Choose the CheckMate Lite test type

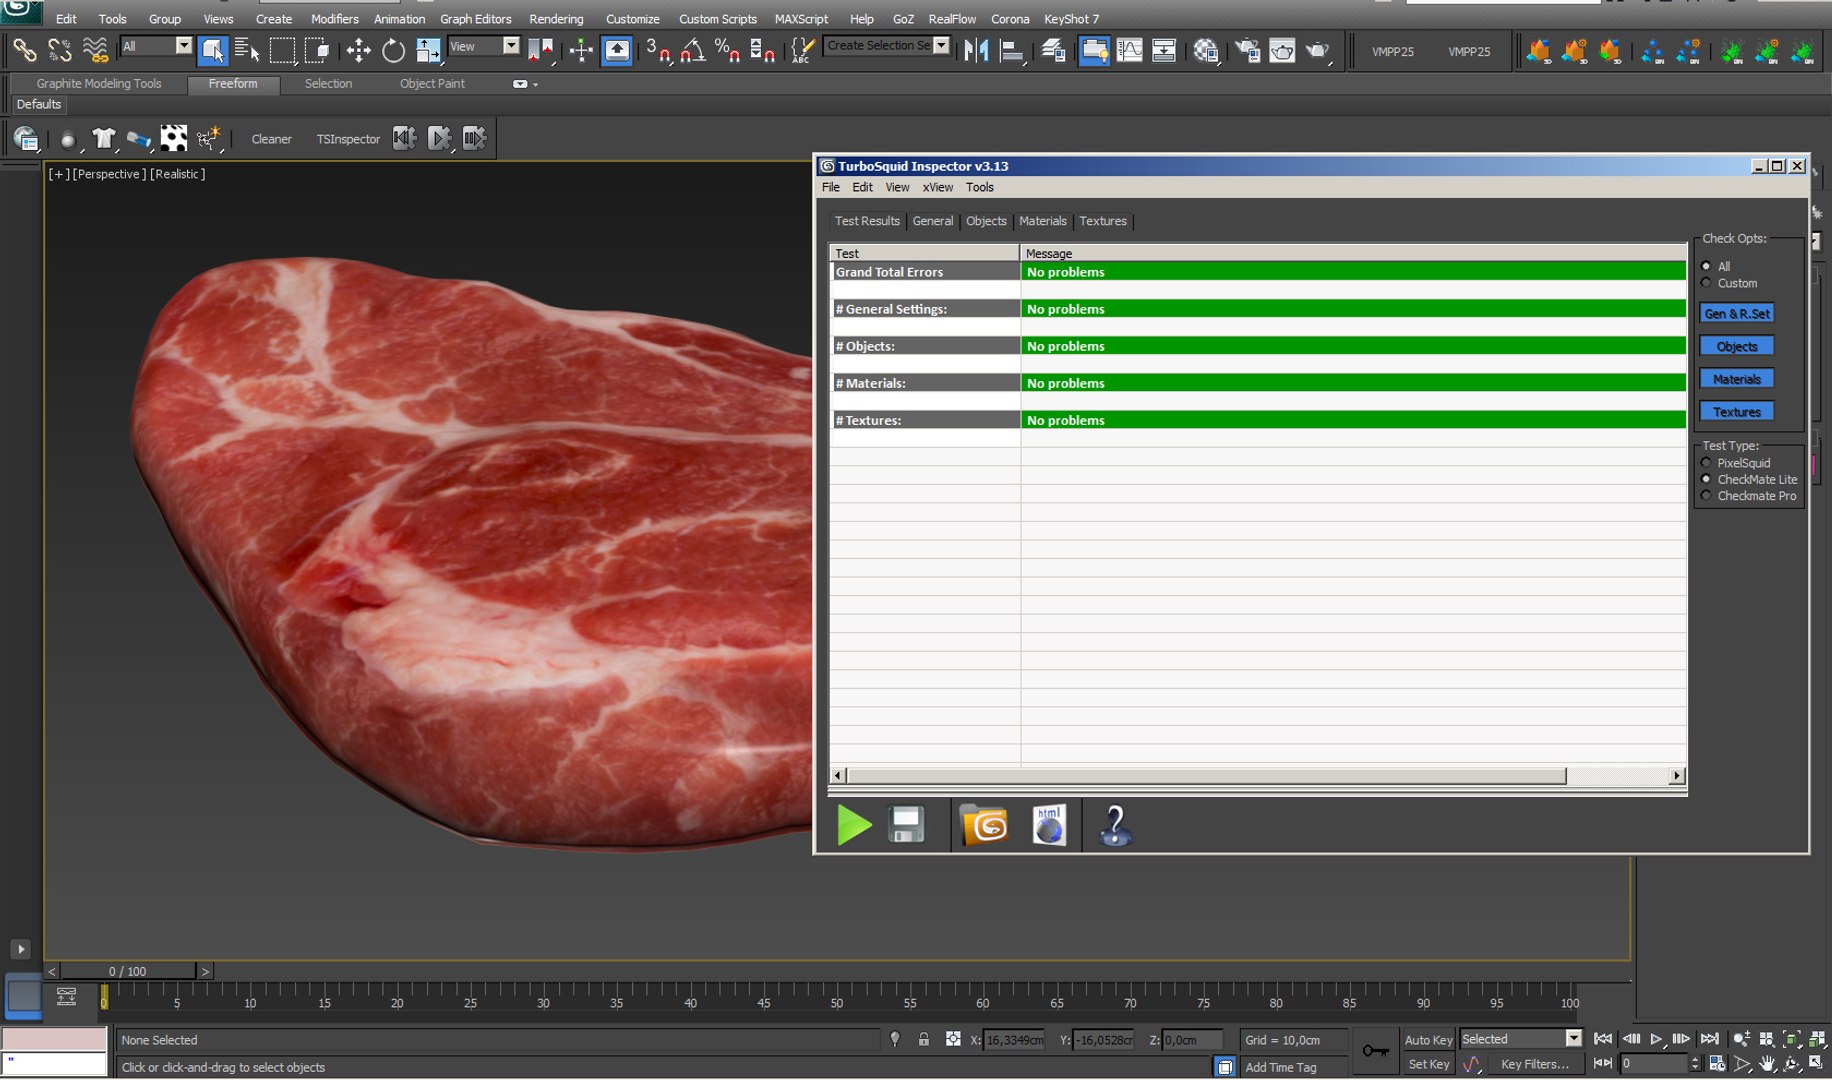pos(1707,479)
